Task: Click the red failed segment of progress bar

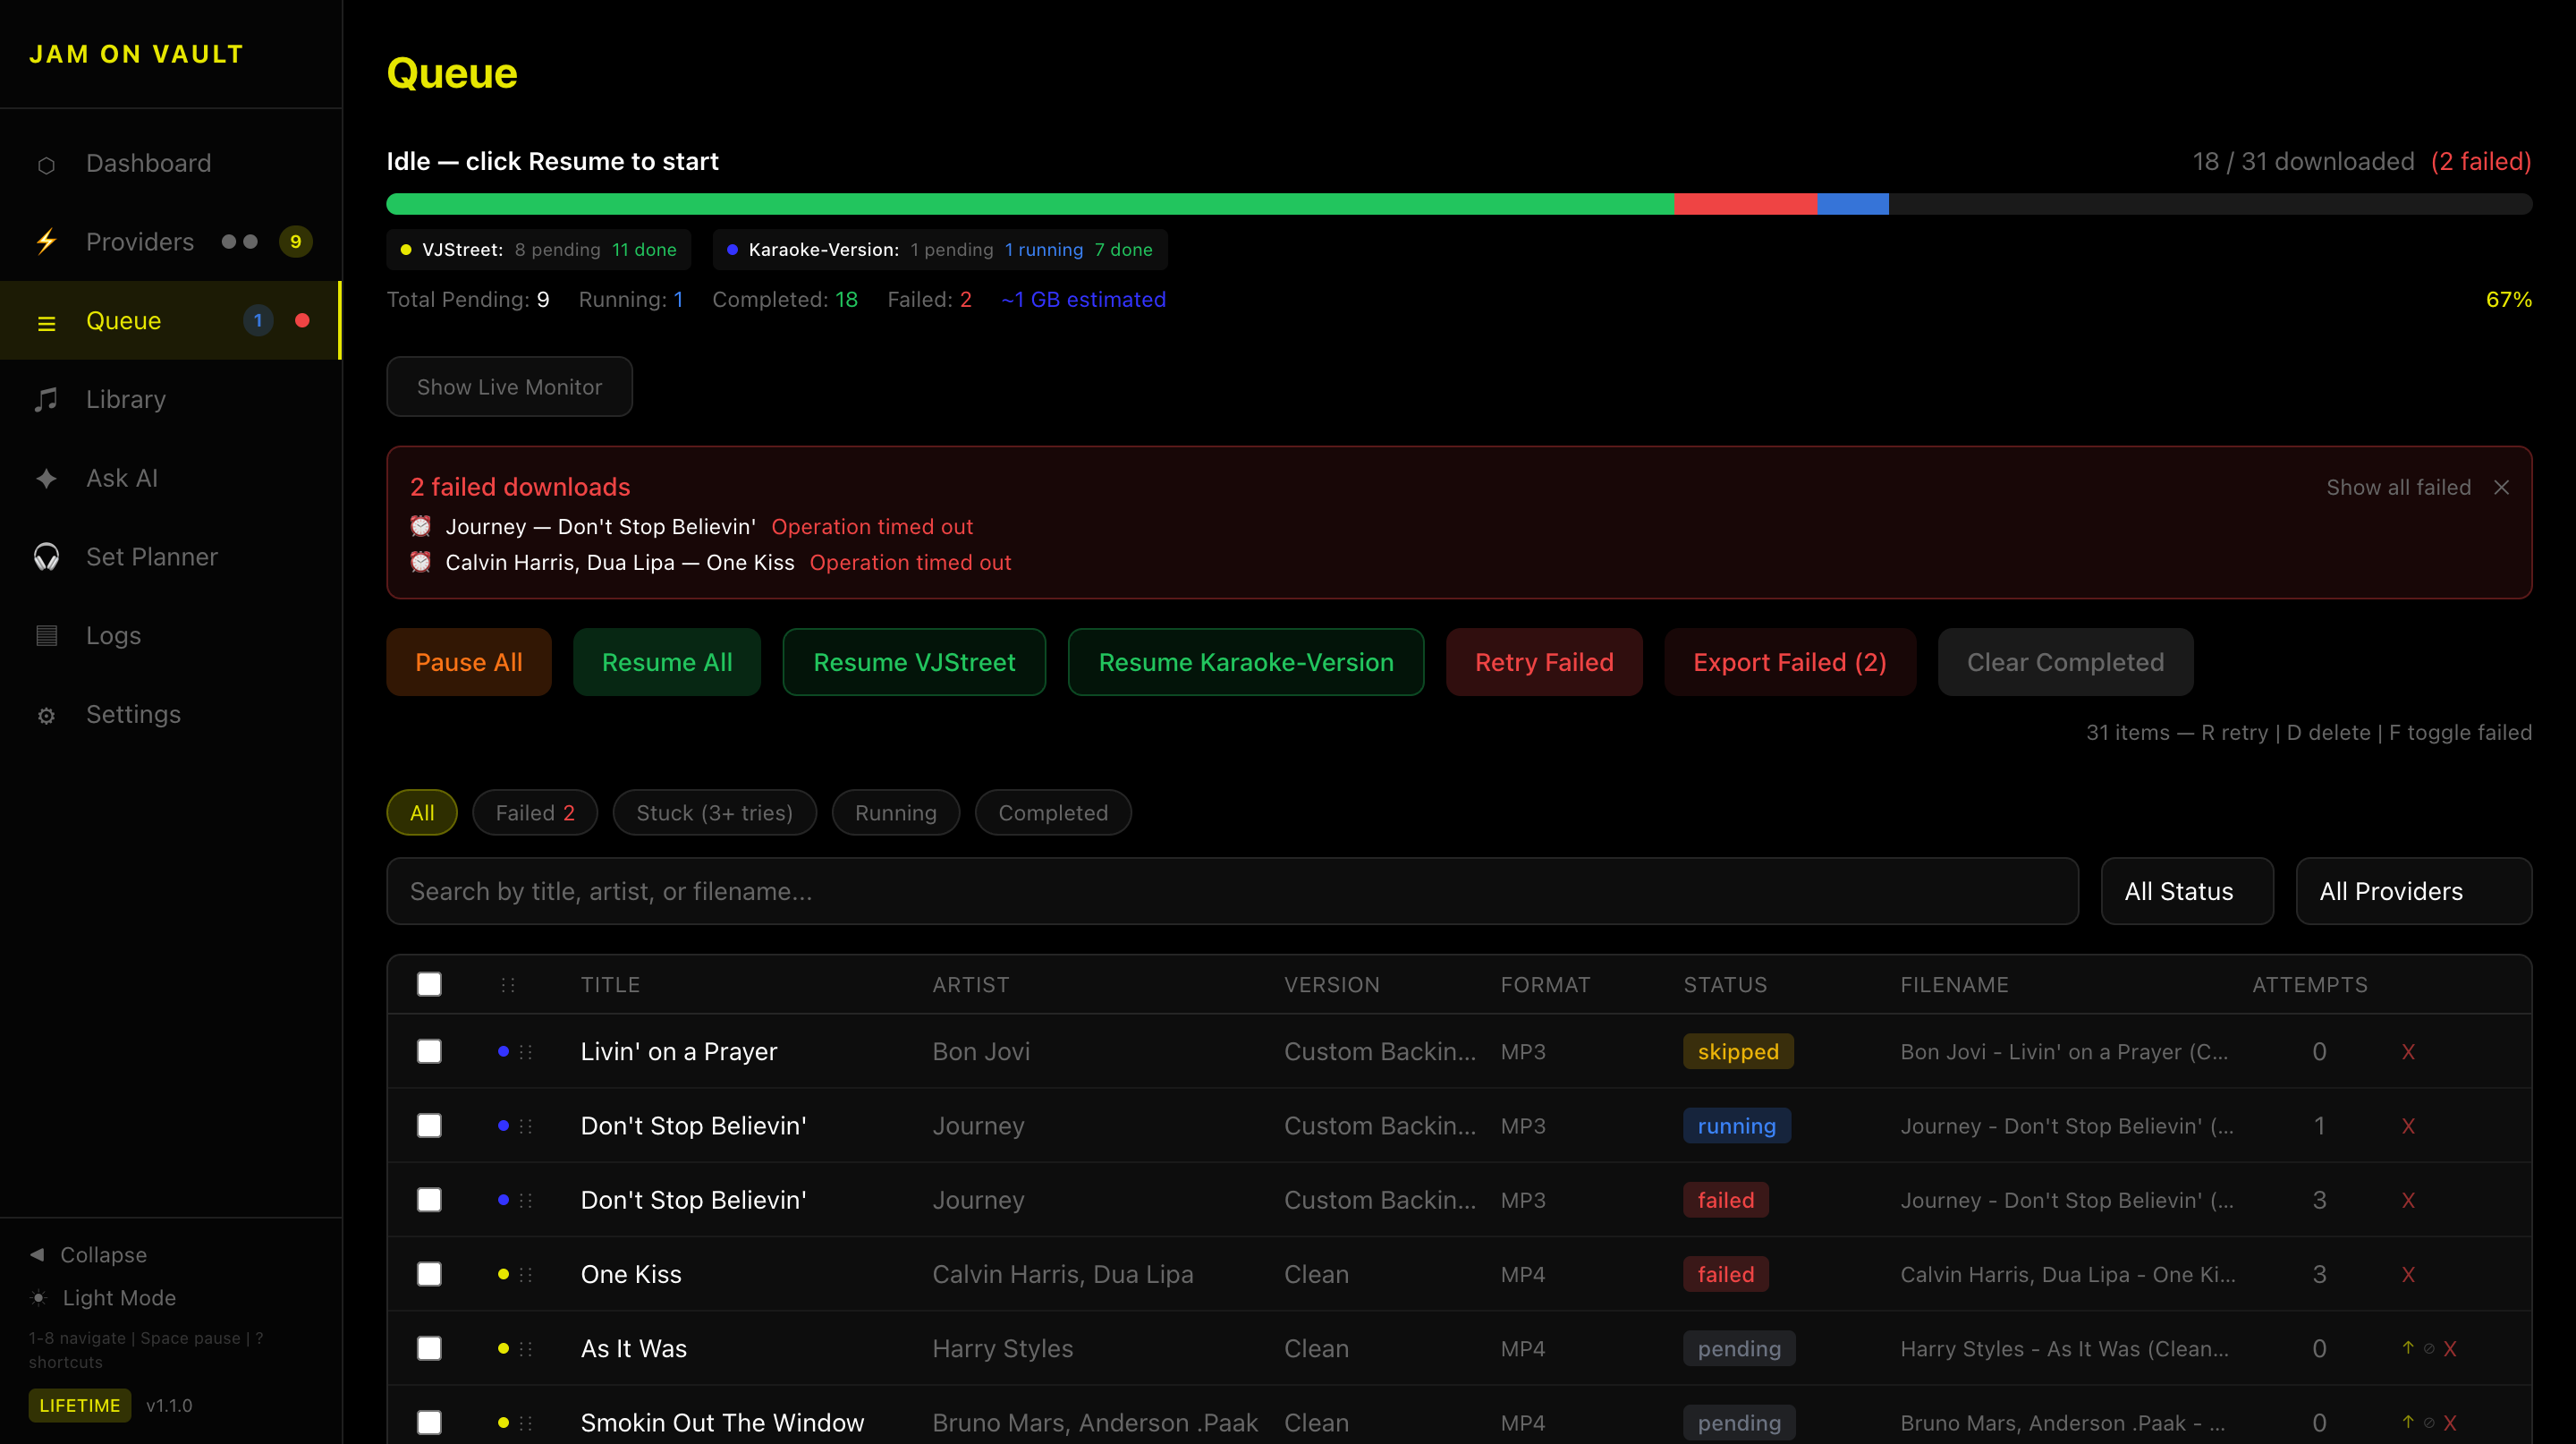Action: (x=1745, y=204)
